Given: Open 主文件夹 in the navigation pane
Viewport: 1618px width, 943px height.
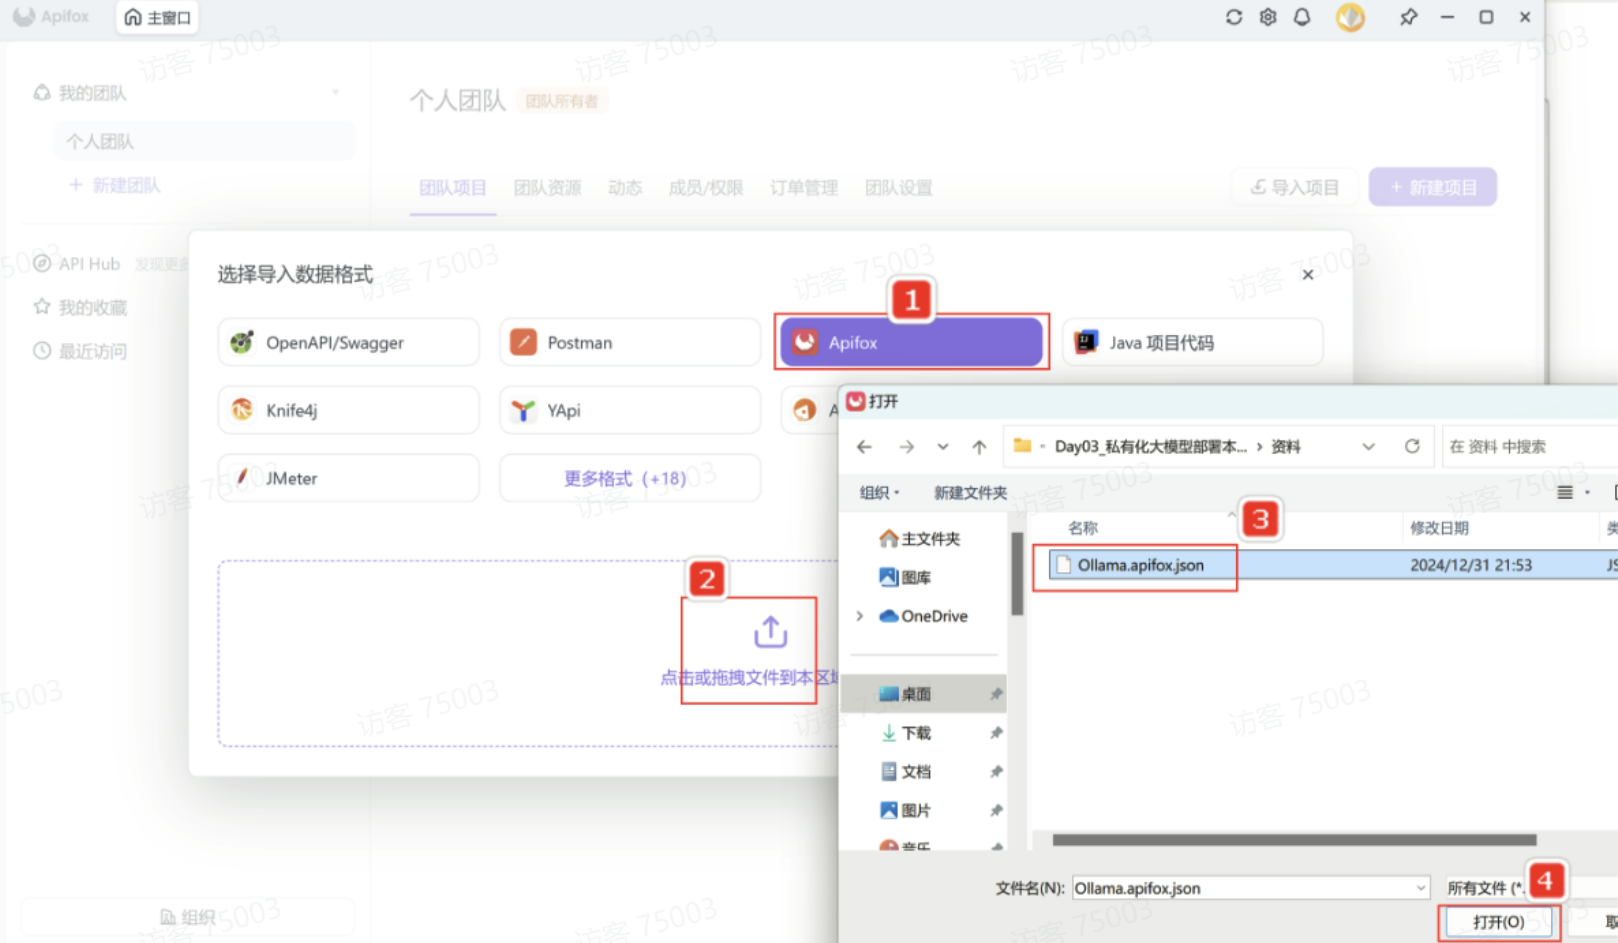Looking at the screenshot, I should [920, 539].
